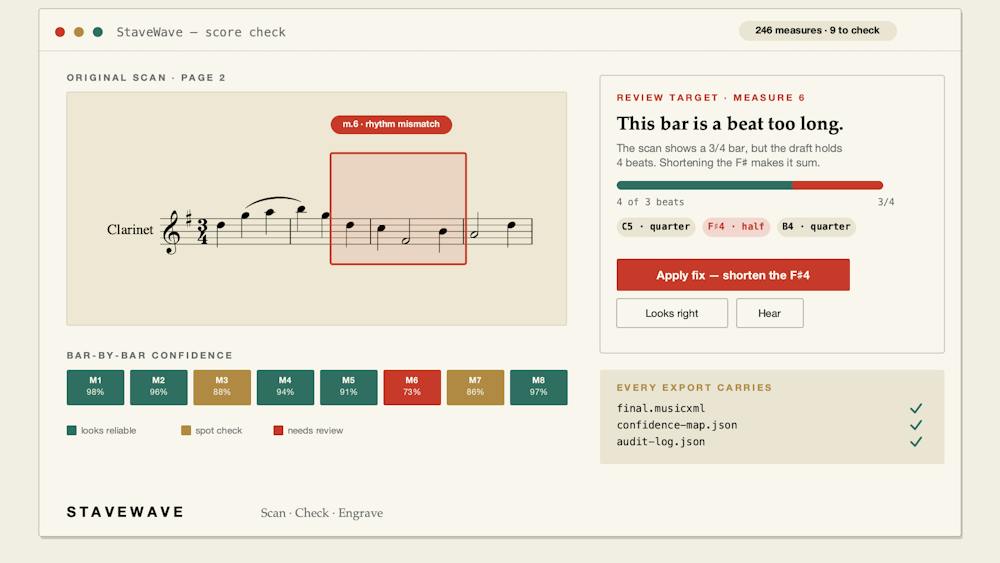The image size is (1000, 563).
Task: Click the Looks right button
Action: (672, 313)
